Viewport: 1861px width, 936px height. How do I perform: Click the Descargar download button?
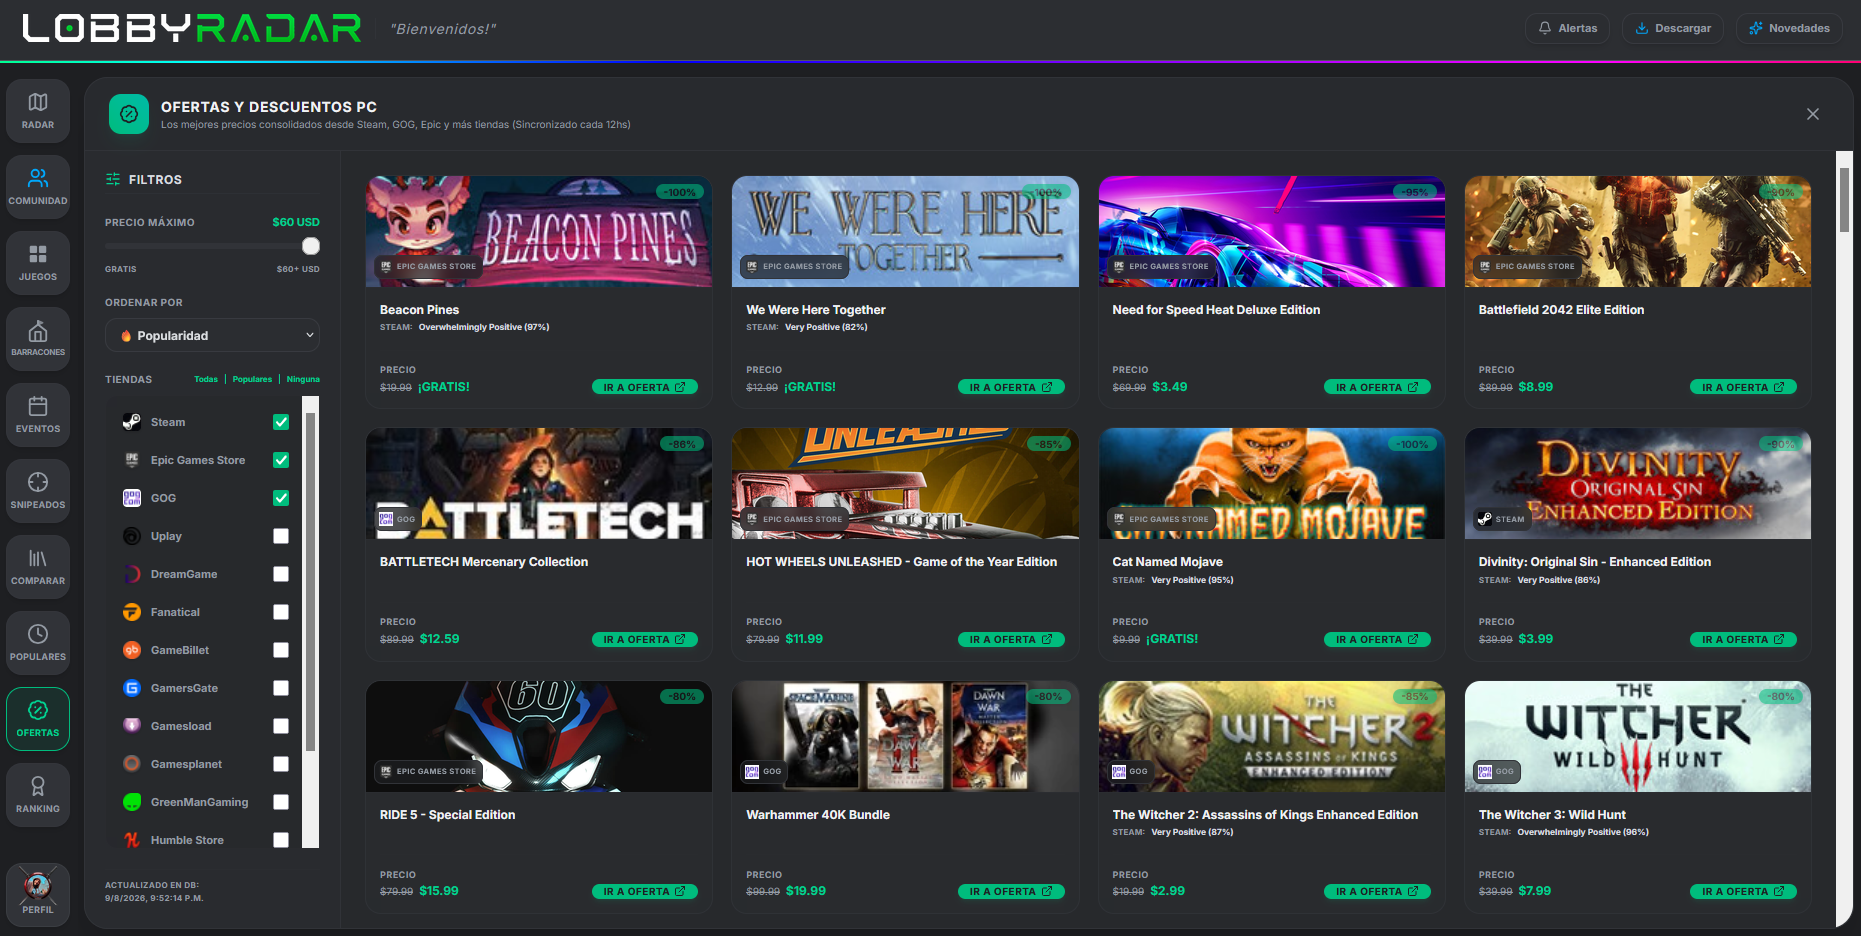(1673, 28)
